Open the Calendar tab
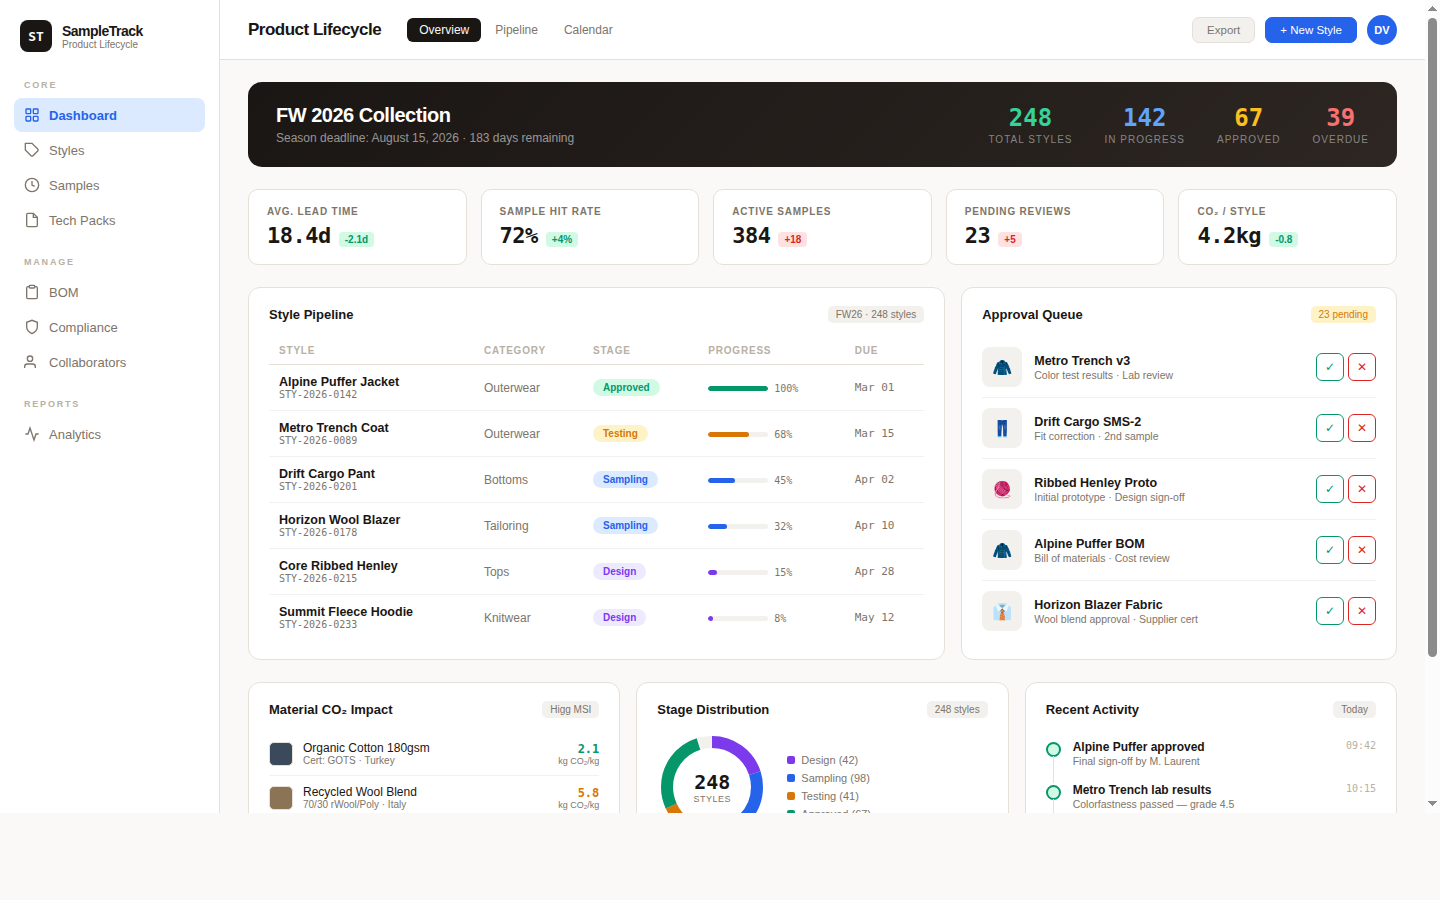The width and height of the screenshot is (1440, 900). point(588,30)
